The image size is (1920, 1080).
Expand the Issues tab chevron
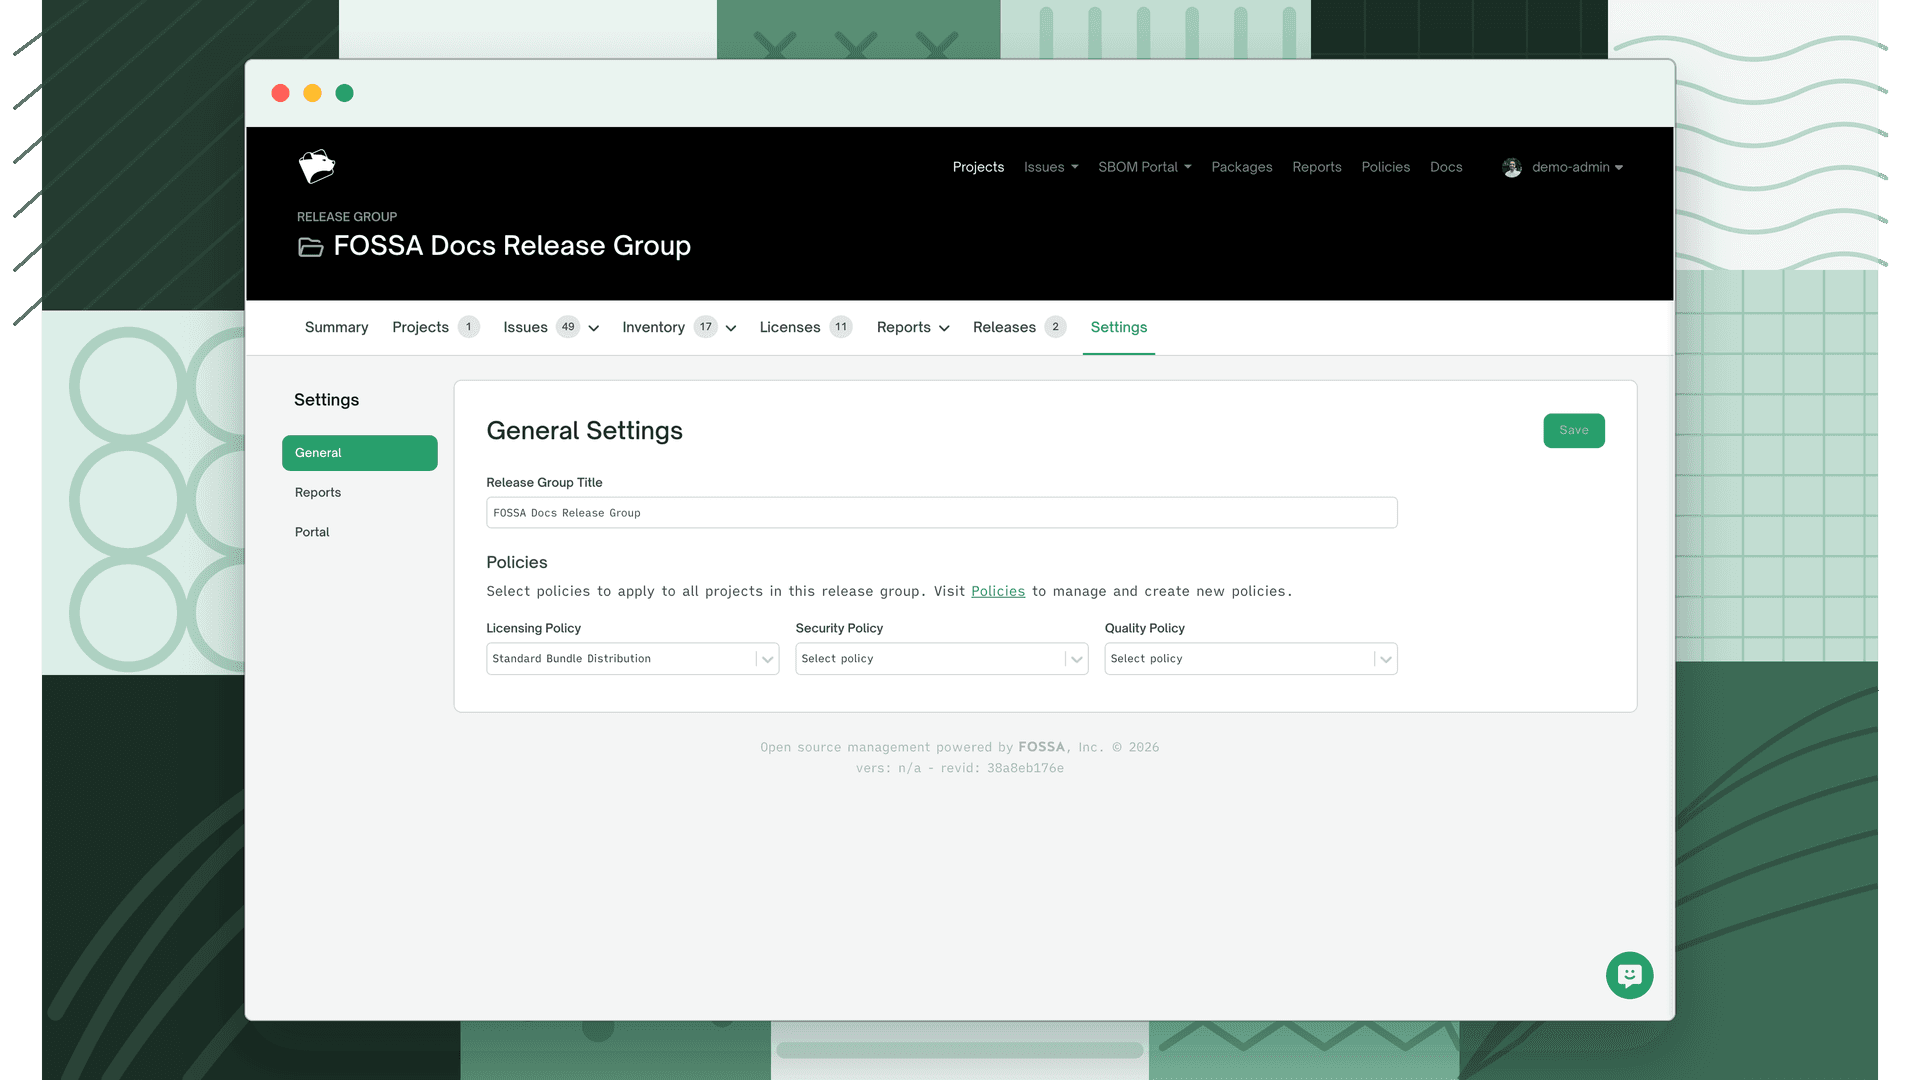pos(594,328)
